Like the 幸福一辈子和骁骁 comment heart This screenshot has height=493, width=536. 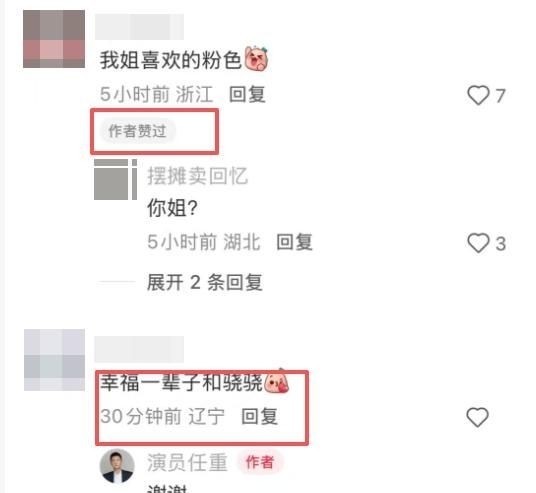coord(478,417)
